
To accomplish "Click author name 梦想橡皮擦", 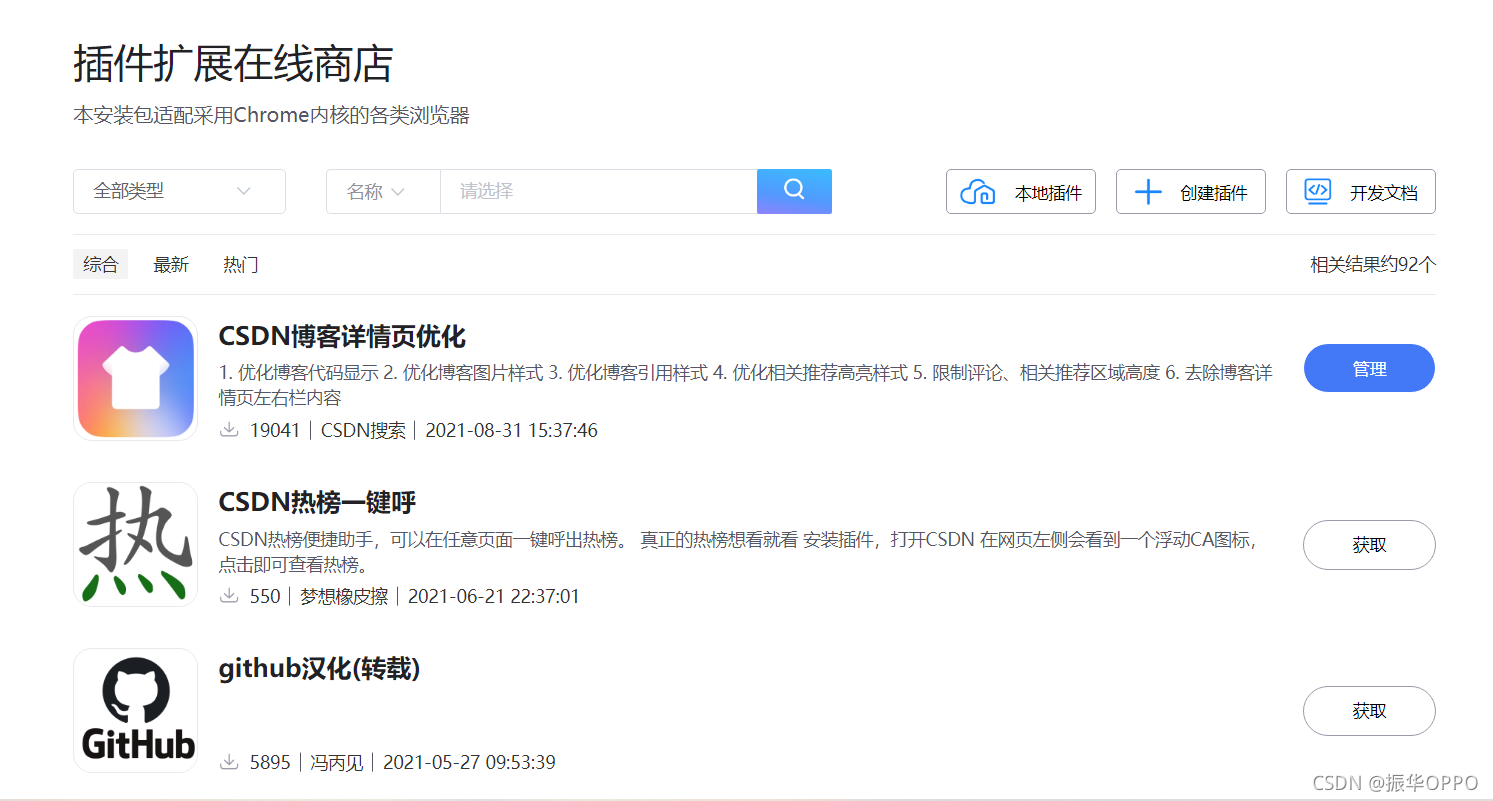I will coord(343,596).
